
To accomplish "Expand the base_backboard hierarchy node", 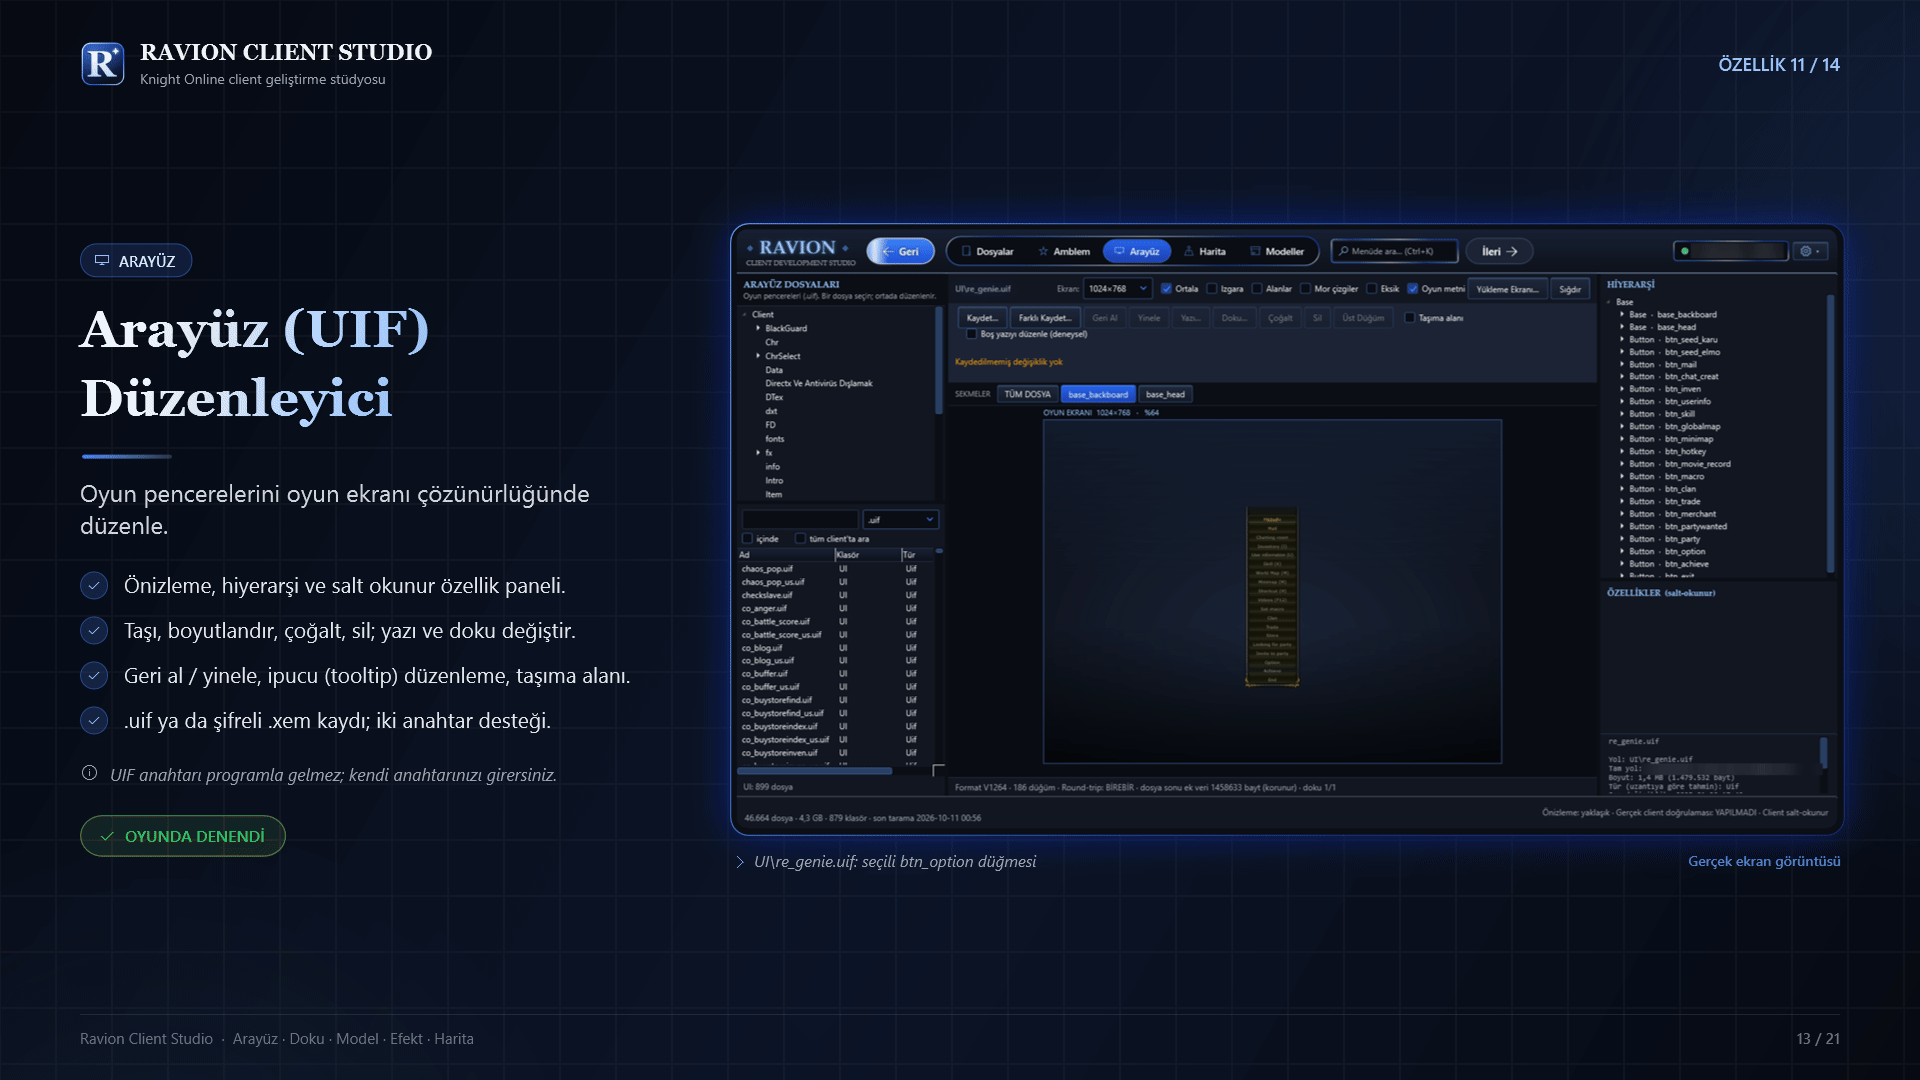I will (1622, 315).
